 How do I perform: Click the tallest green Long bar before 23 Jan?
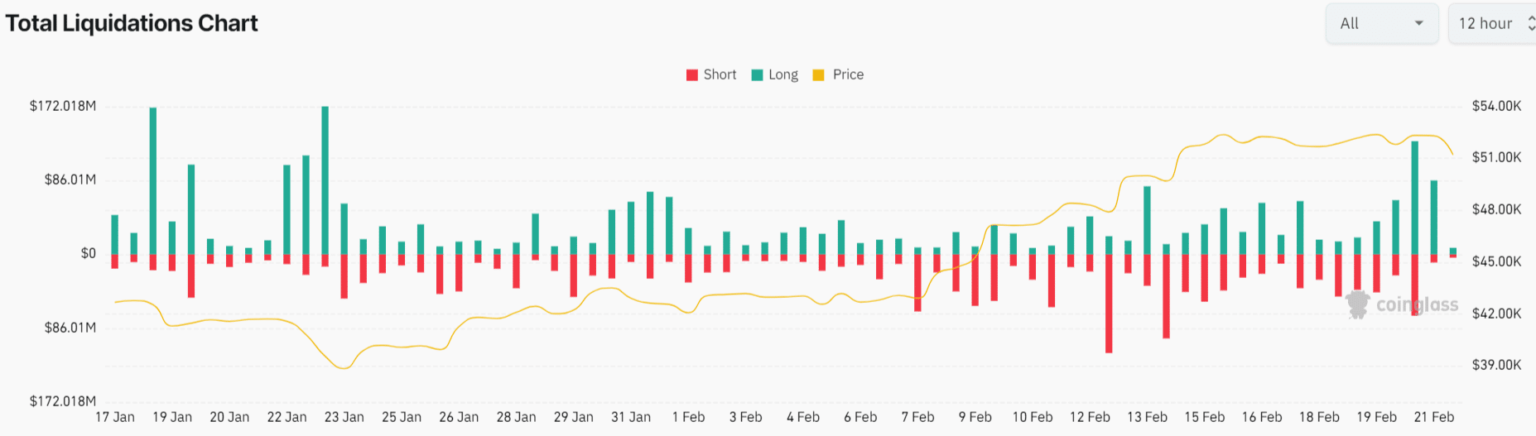coord(325,180)
